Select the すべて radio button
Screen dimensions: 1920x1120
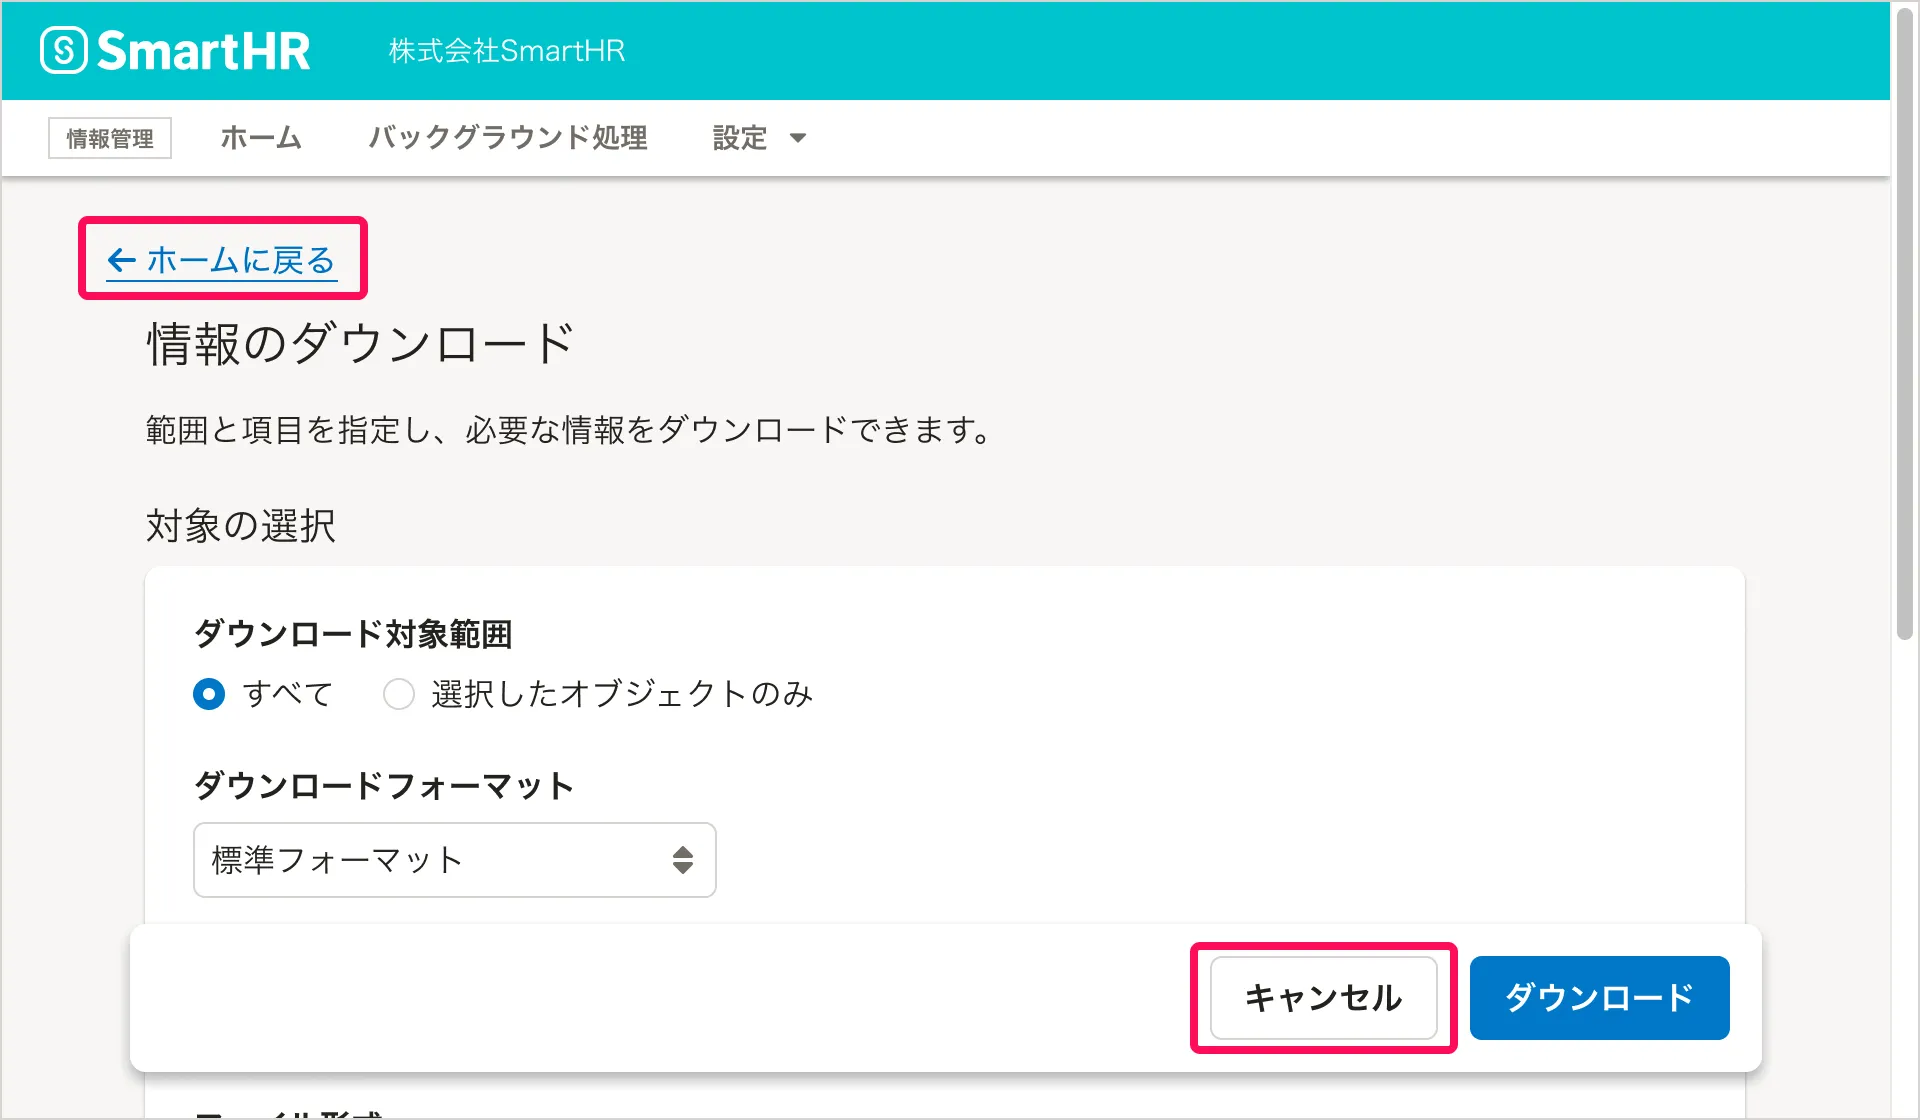click(x=209, y=694)
